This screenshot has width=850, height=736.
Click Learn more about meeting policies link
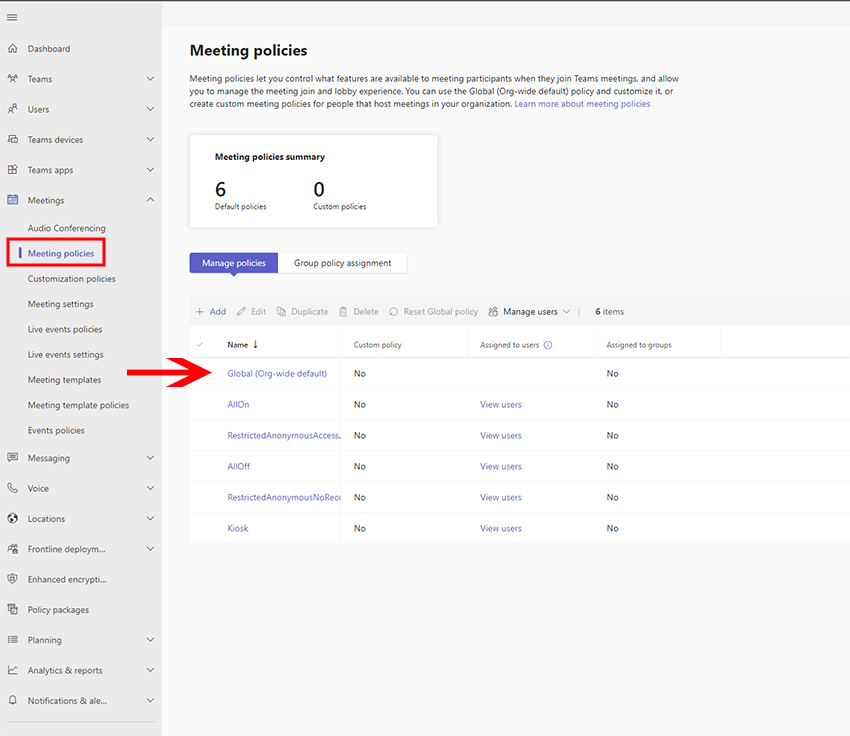tap(582, 104)
